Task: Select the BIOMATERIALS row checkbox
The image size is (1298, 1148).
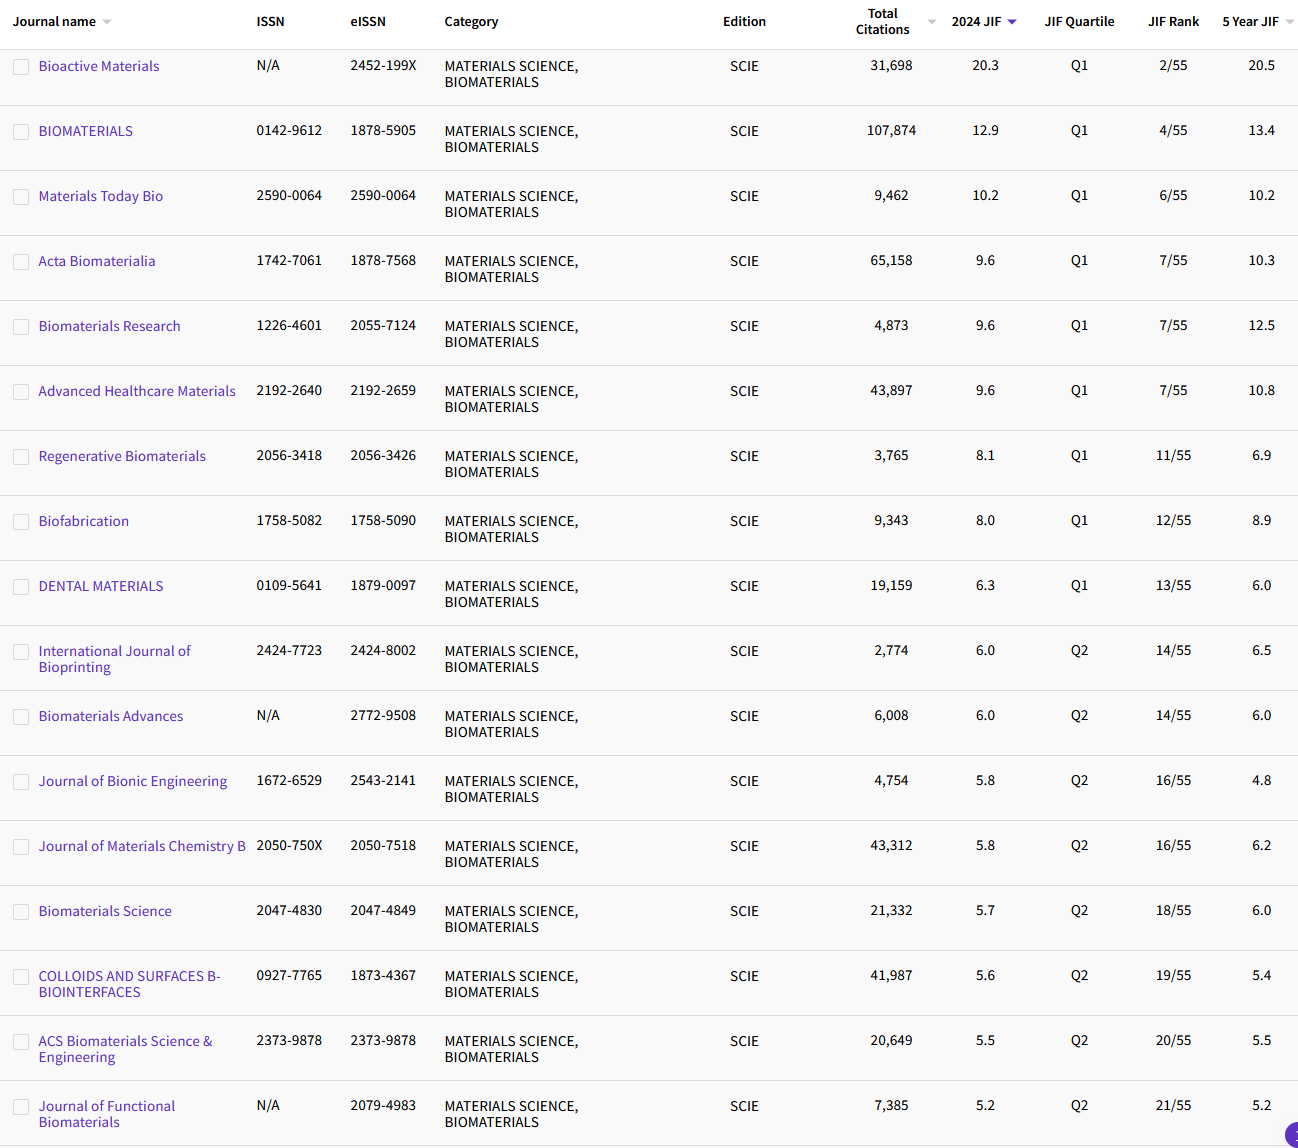Action: click(21, 131)
